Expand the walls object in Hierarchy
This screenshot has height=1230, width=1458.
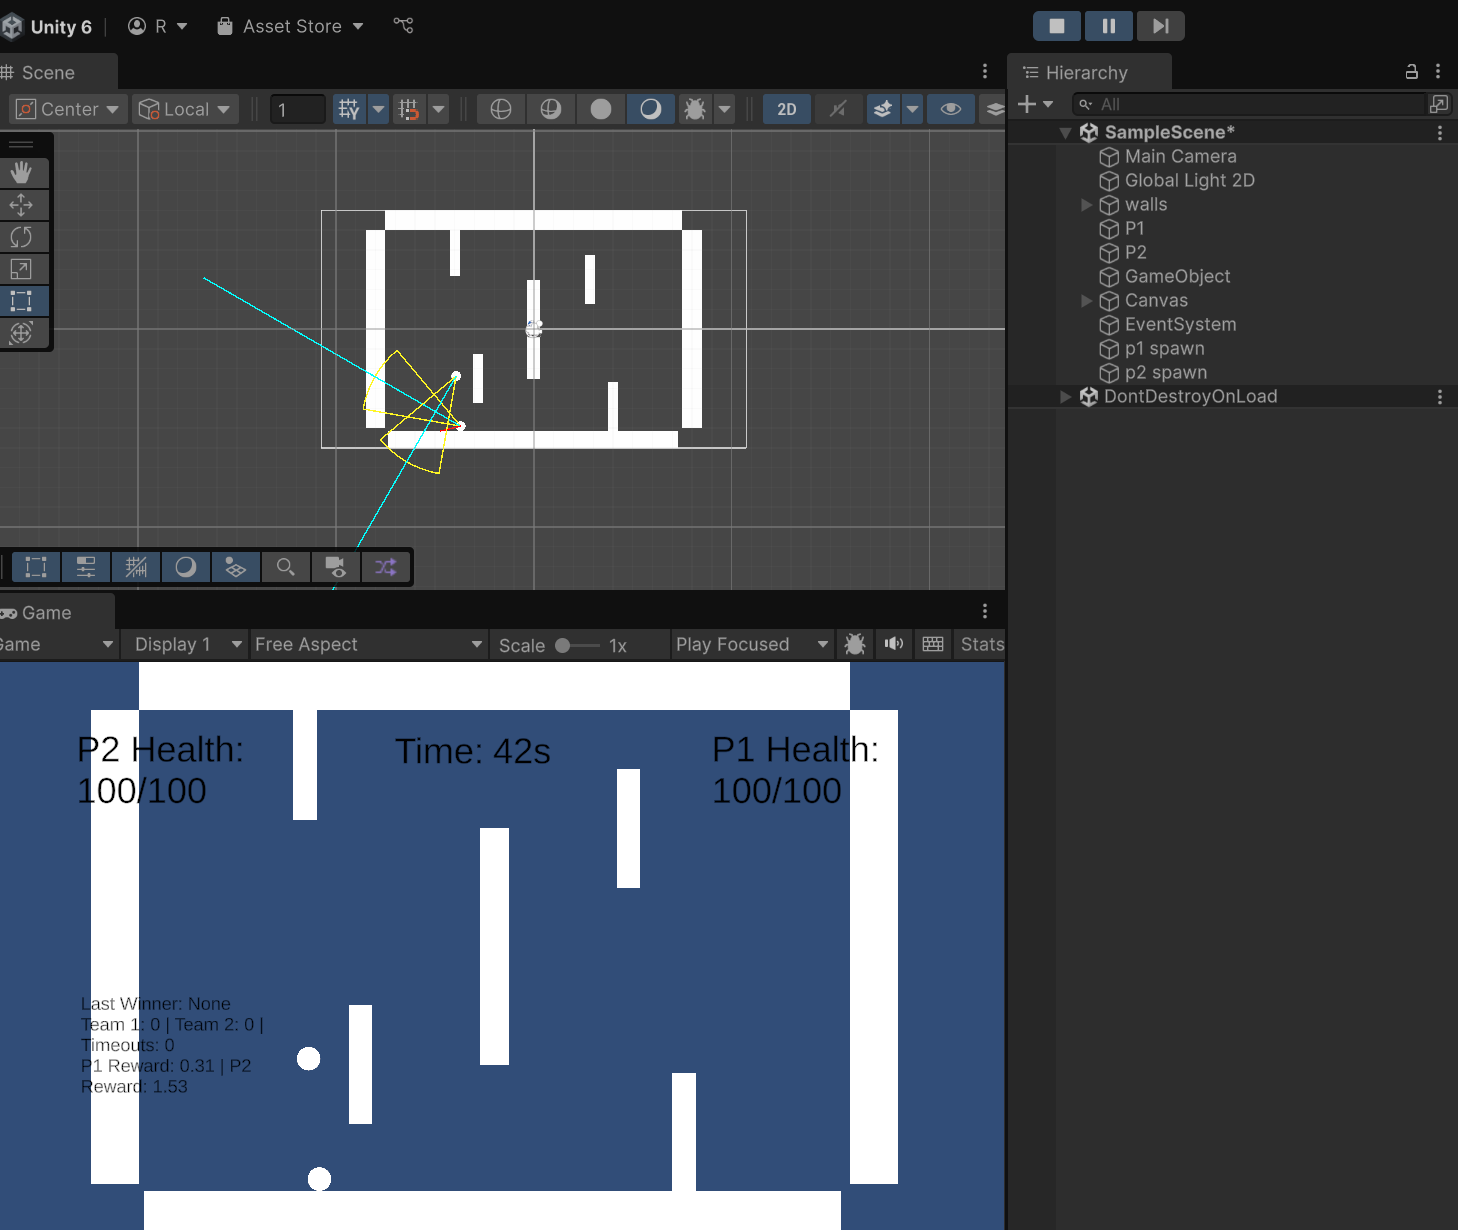click(x=1087, y=205)
